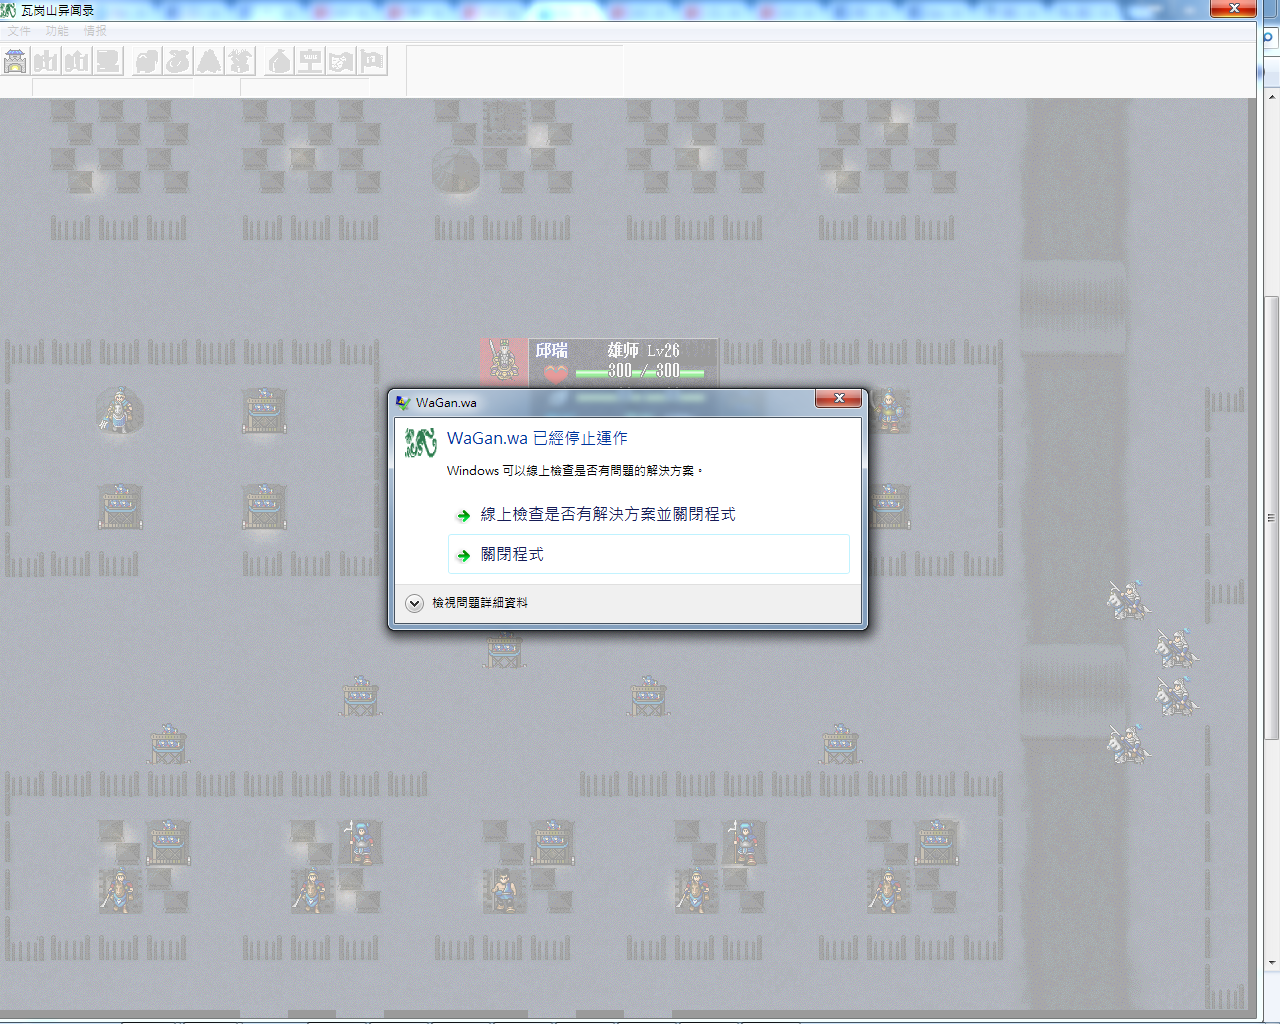Close the WaGan.wa error dialog

point(839,398)
